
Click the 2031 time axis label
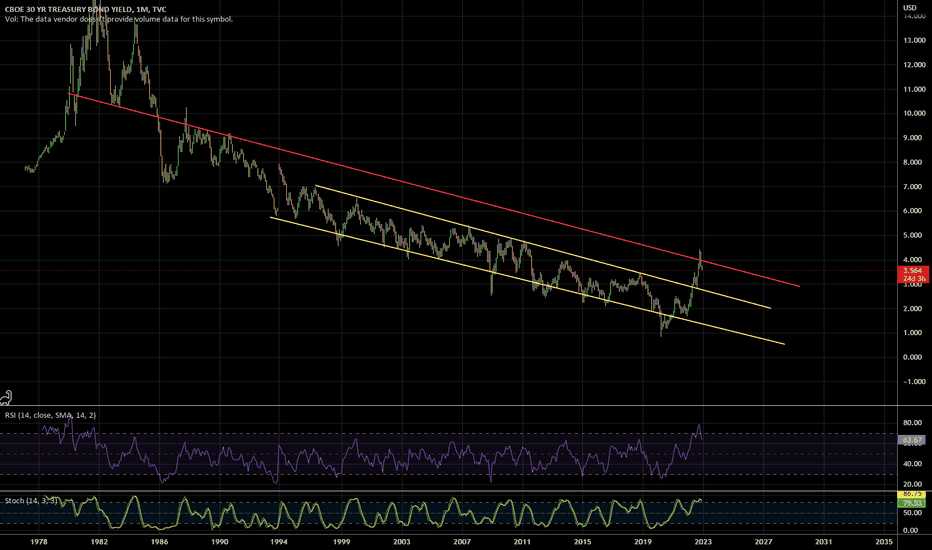pos(824,542)
